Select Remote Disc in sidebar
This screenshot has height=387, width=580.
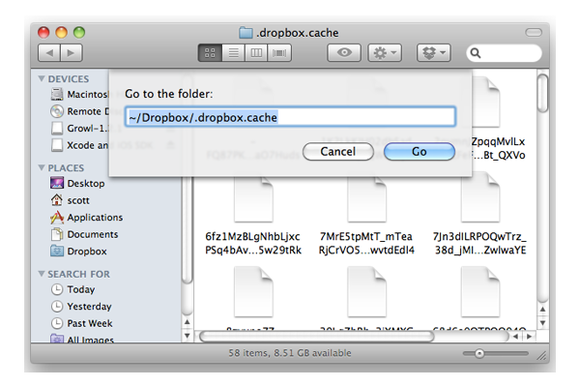79,111
